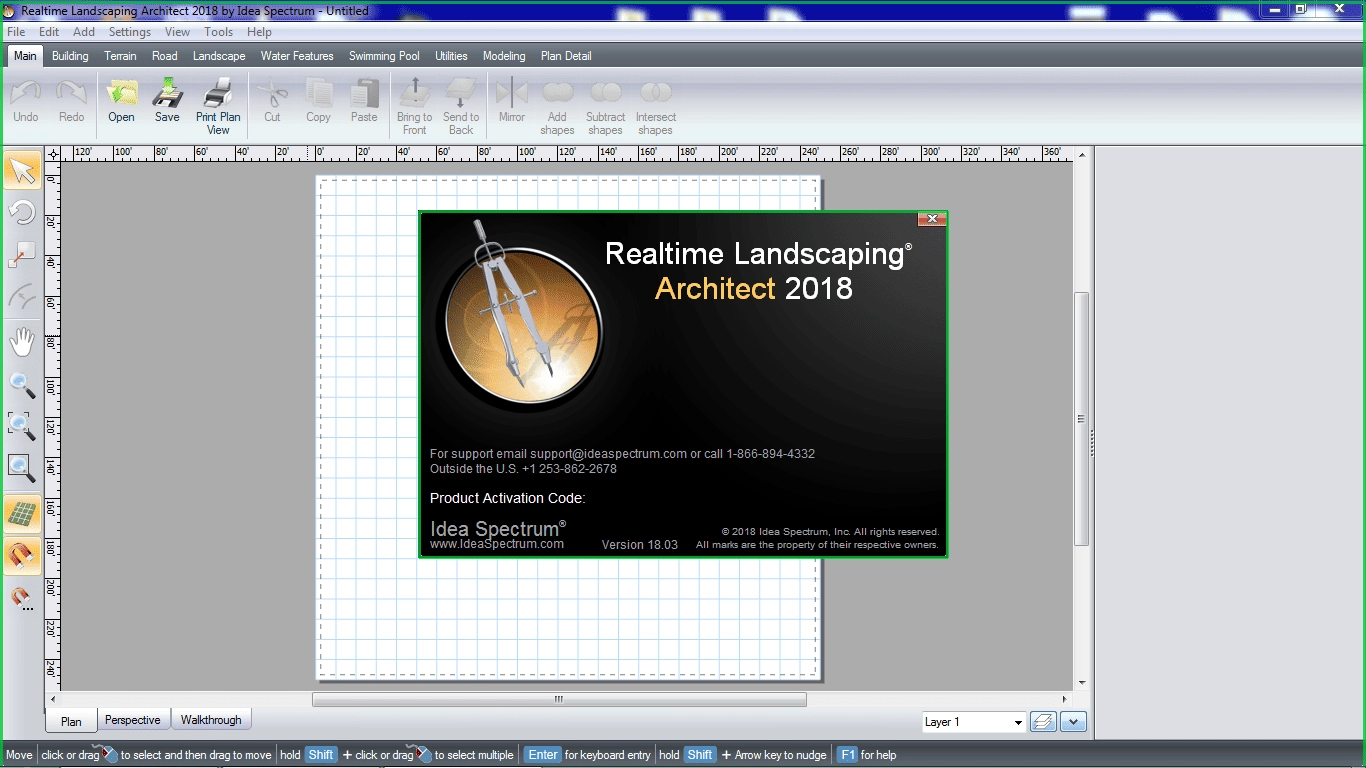This screenshot has width=1366, height=768.
Task: Select the Plan view tab
Action: [x=71, y=721]
